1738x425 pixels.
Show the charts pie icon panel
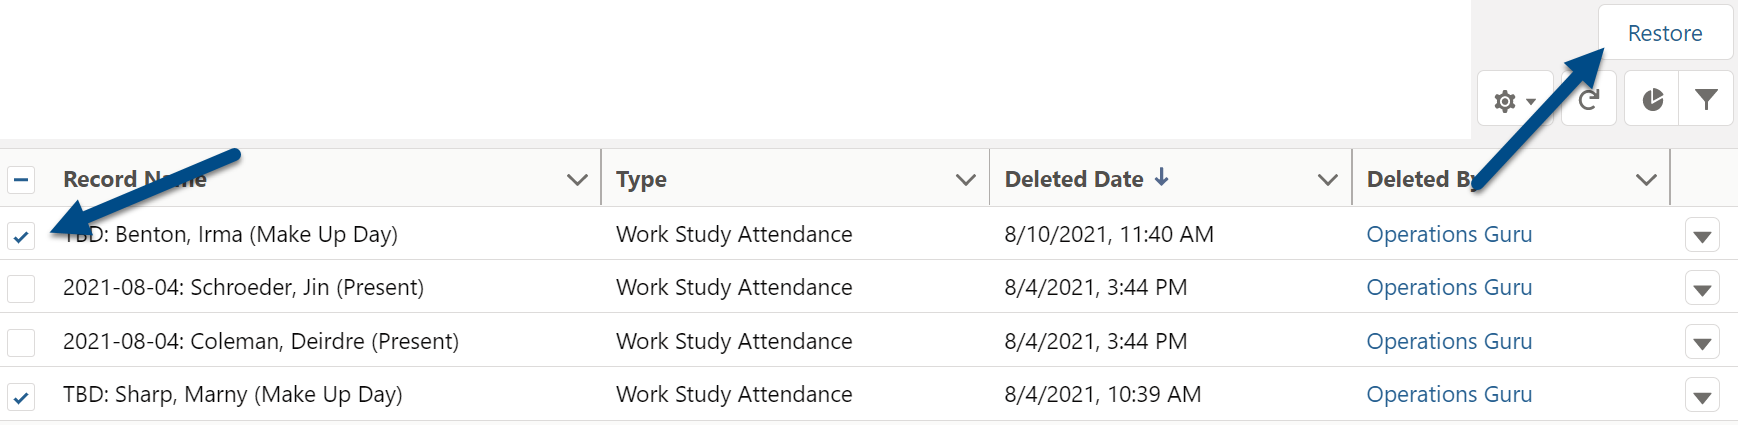(x=1653, y=99)
